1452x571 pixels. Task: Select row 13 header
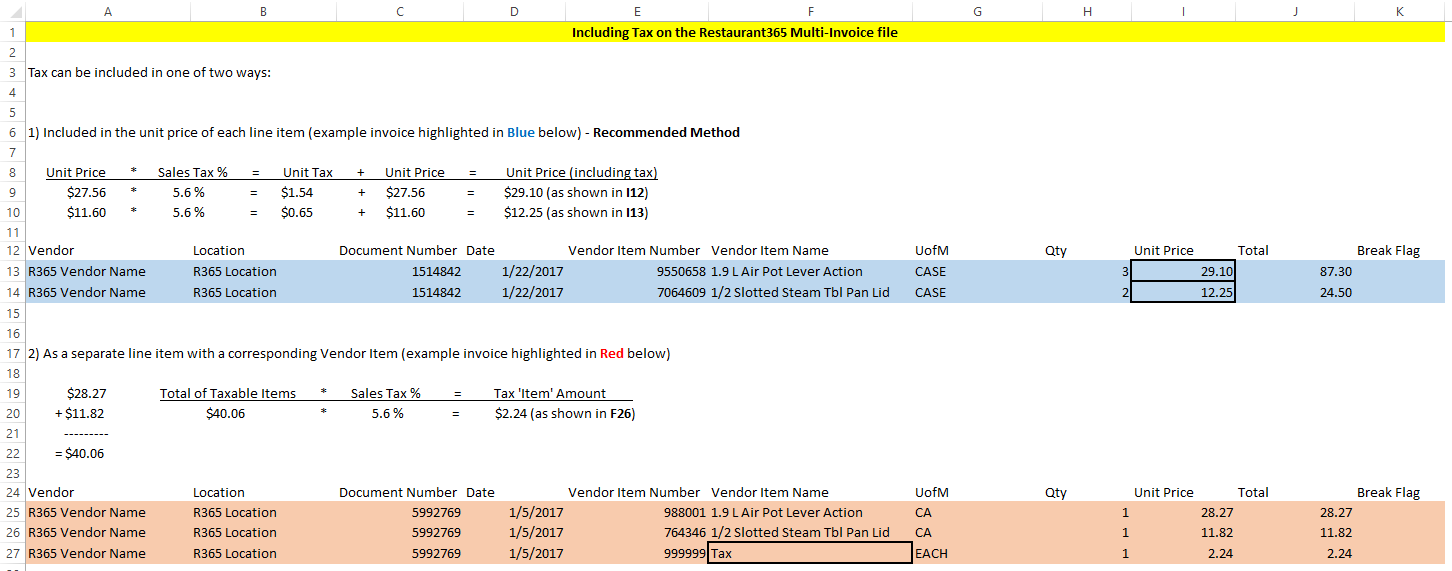(x=12, y=271)
